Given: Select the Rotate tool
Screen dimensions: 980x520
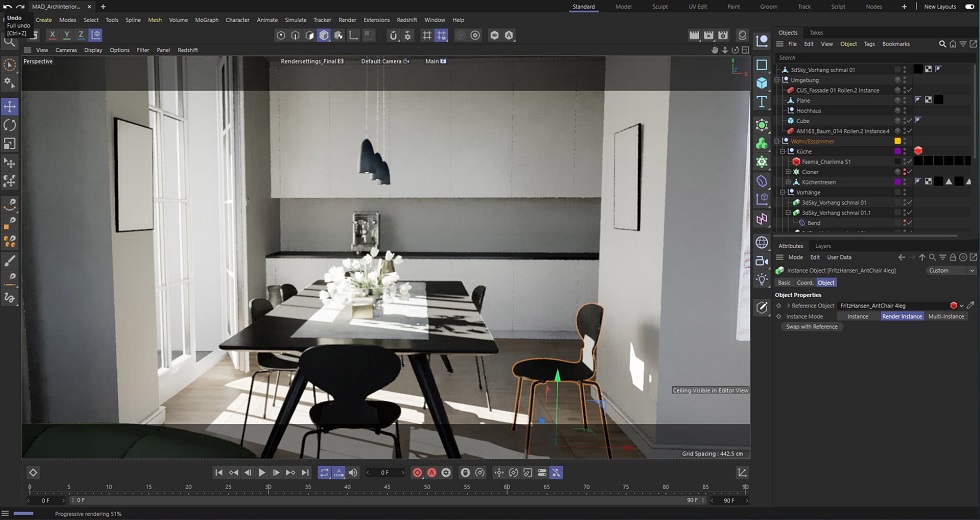Looking at the screenshot, I should [10, 125].
